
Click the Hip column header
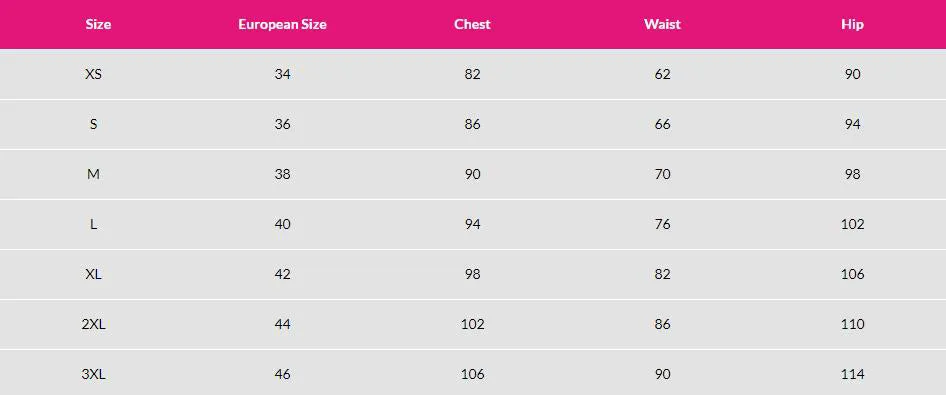pyautogui.click(x=852, y=25)
